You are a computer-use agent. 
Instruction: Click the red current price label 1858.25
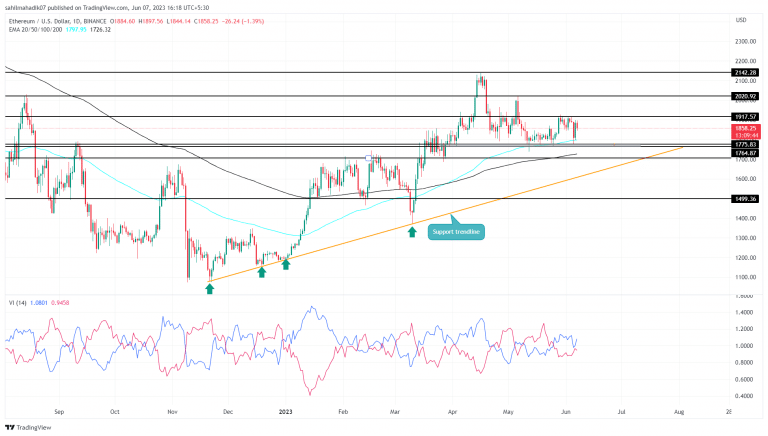pos(746,128)
